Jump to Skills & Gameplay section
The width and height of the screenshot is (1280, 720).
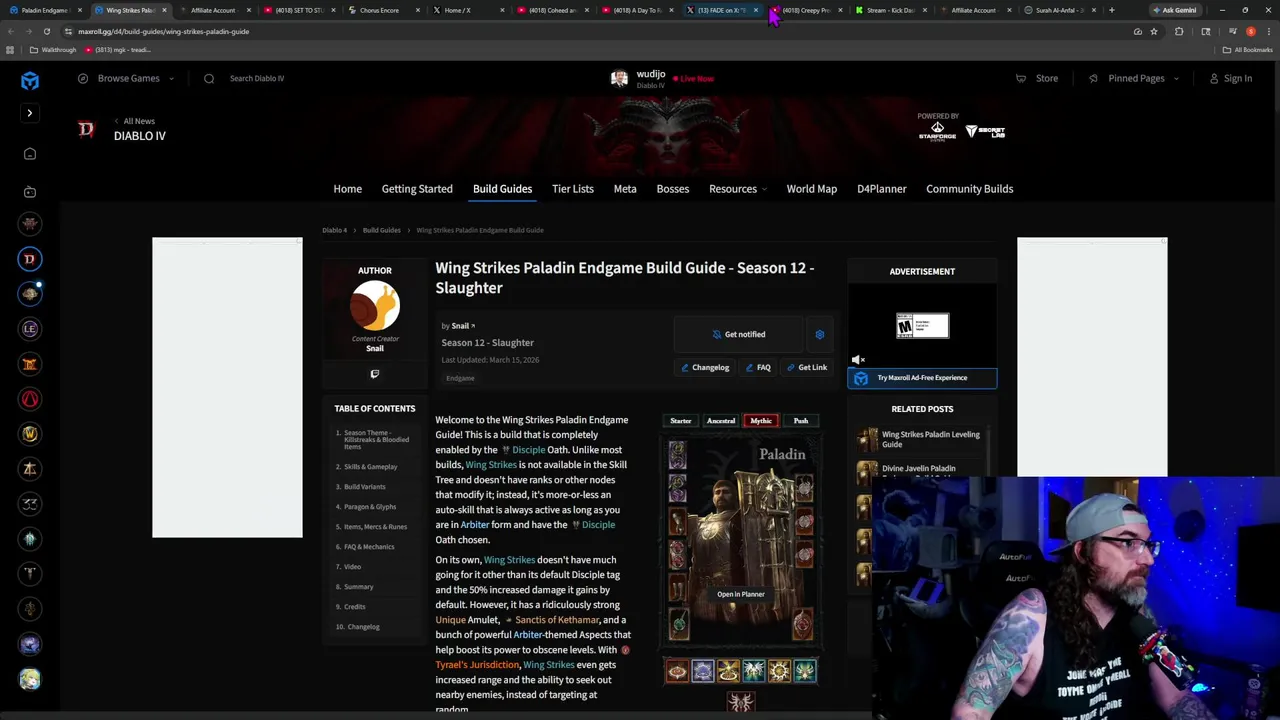click(371, 467)
